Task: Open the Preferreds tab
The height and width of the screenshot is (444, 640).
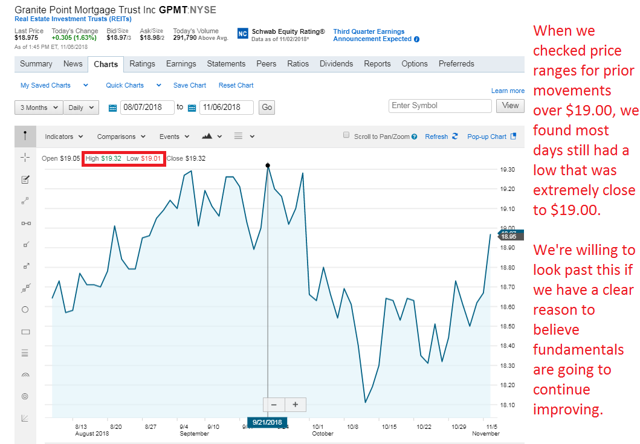Action: 456,64
